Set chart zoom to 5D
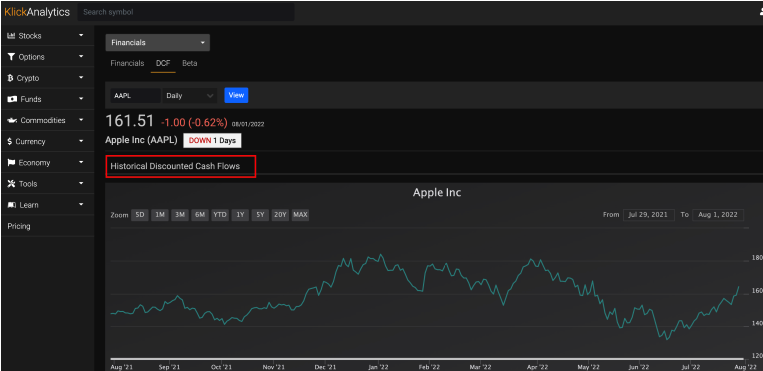The height and width of the screenshot is (371, 763). 140,215
